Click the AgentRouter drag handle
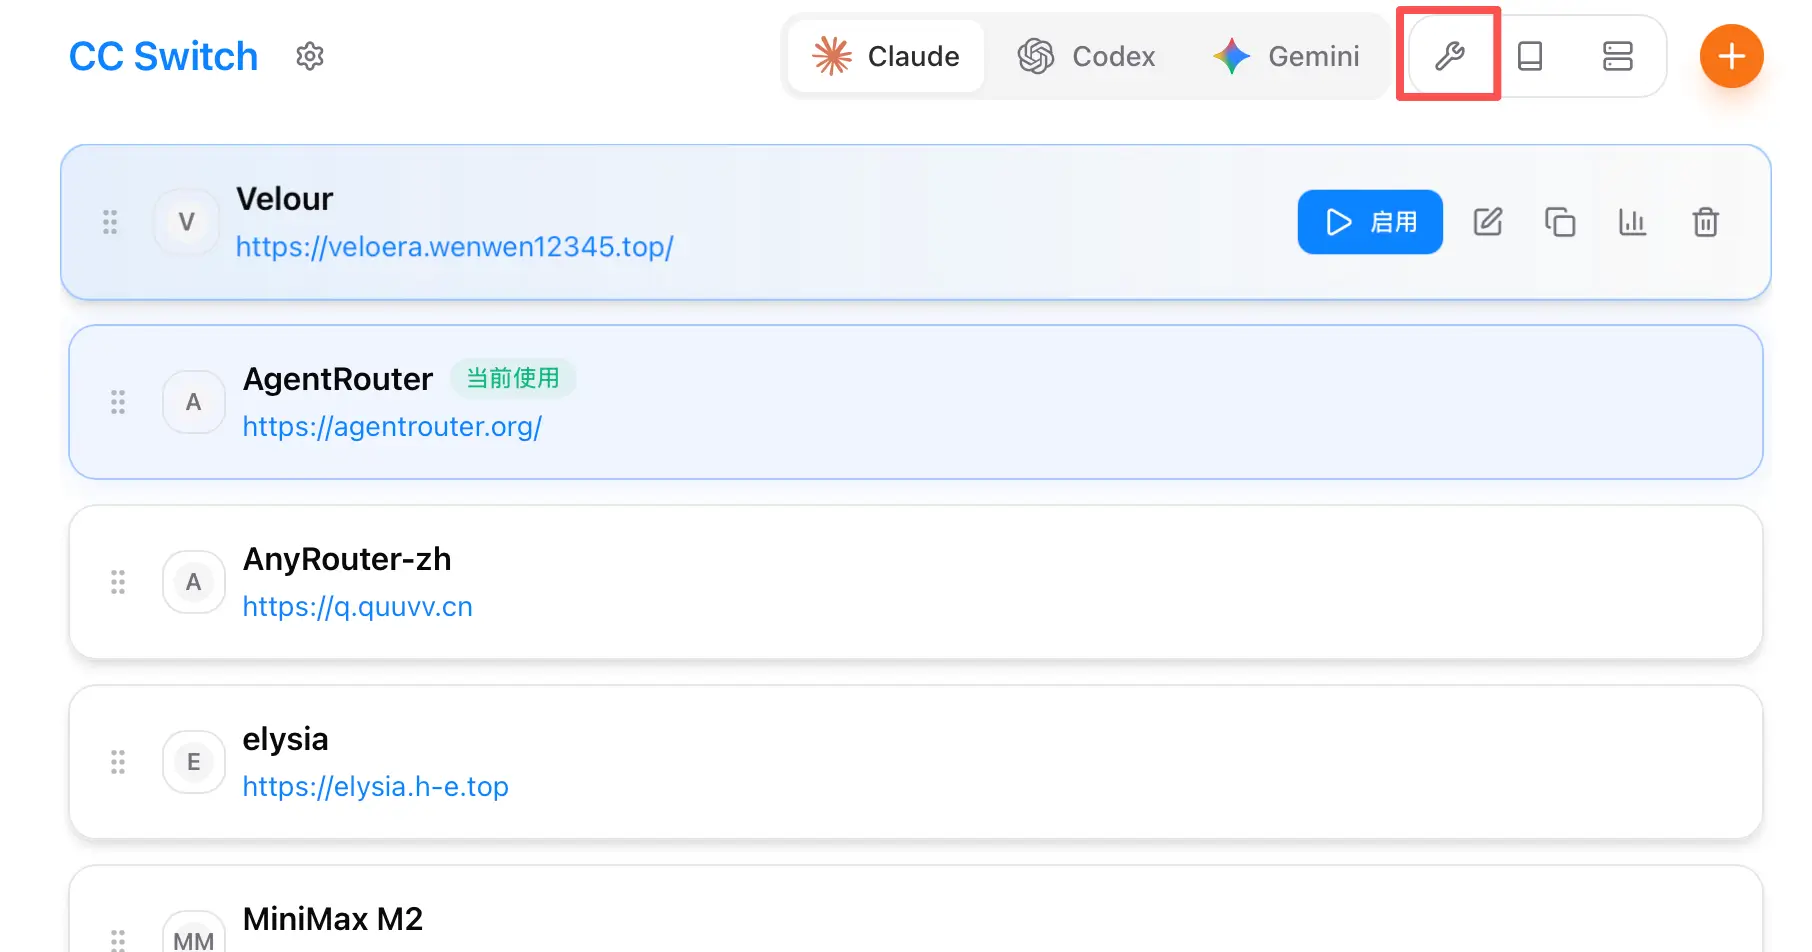This screenshot has width=1812, height=952. [x=118, y=402]
